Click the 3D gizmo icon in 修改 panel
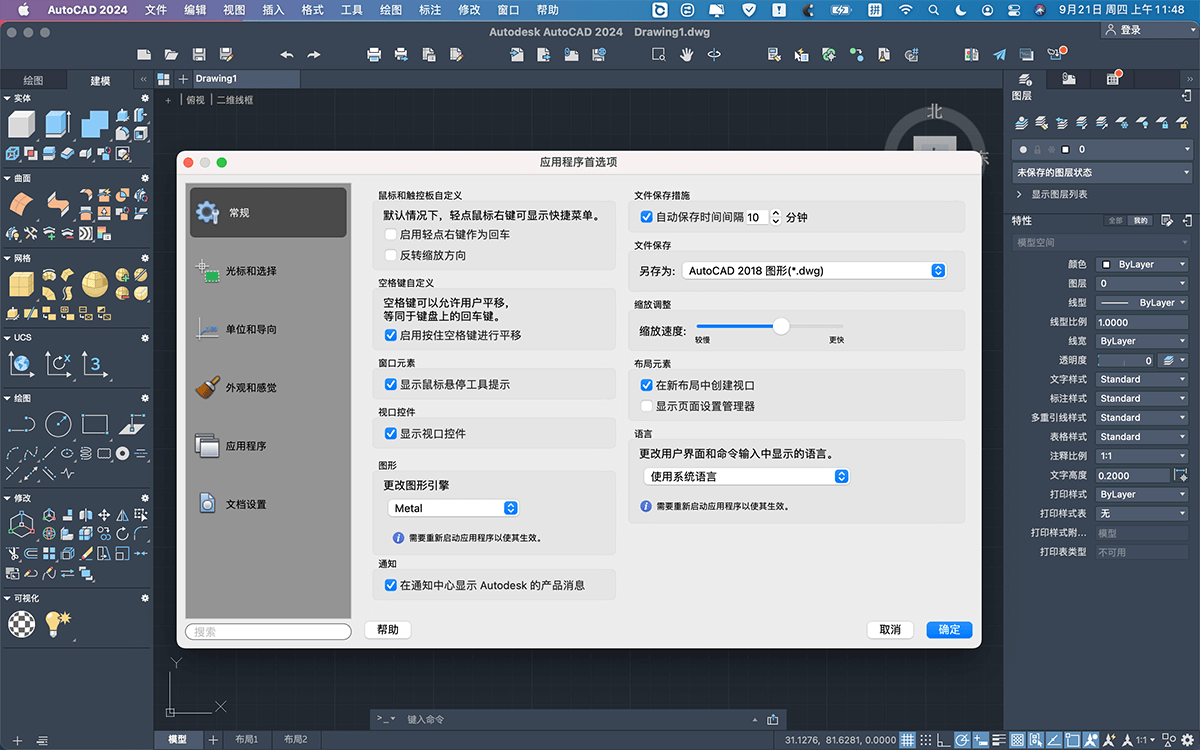This screenshot has width=1200, height=750. tap(20, 523)
